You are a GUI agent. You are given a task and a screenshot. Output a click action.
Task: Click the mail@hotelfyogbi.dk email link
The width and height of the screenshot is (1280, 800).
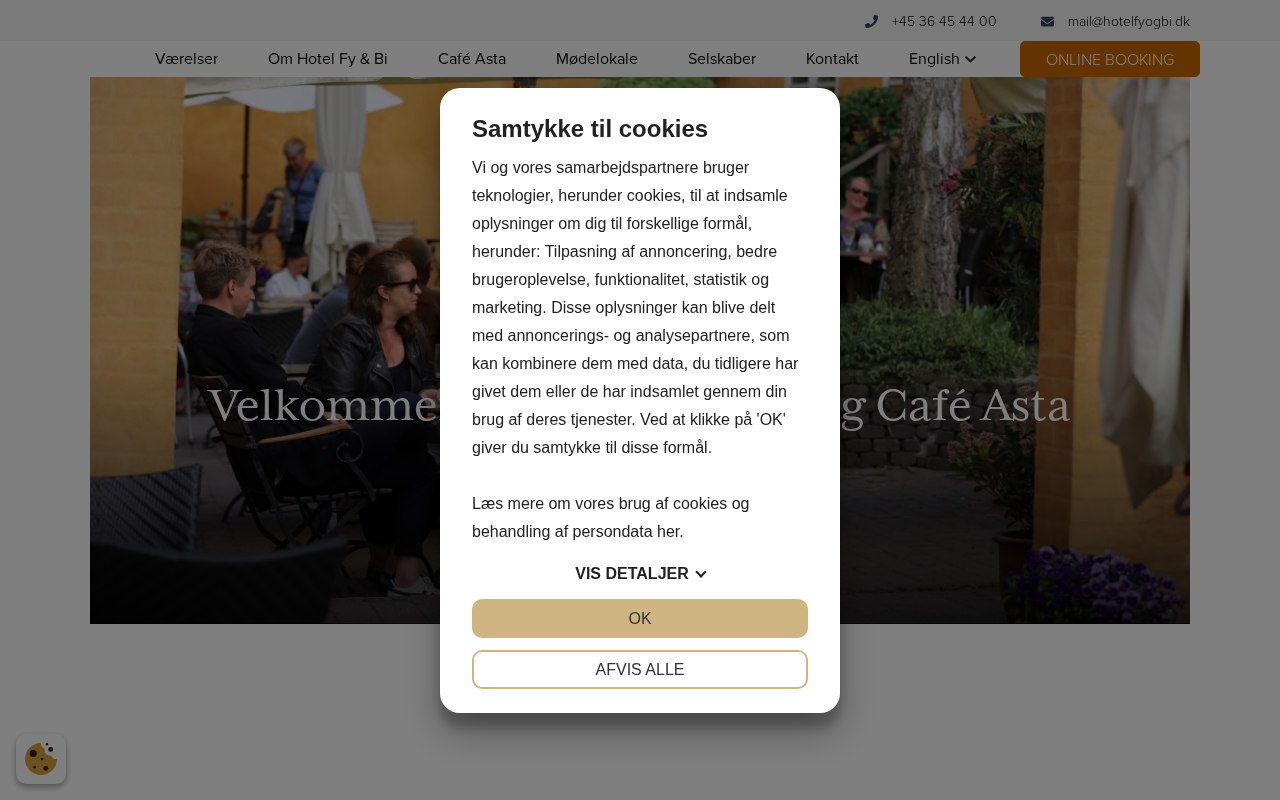point(1129,21)
